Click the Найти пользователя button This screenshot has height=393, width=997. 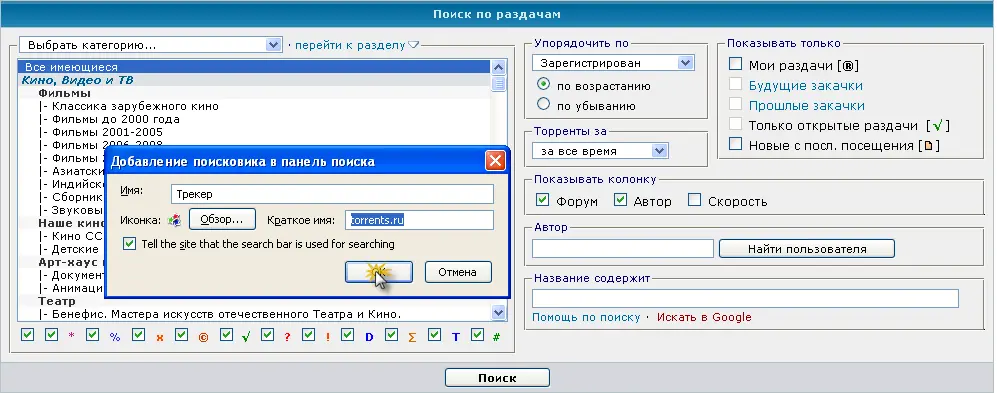point(807,249)
